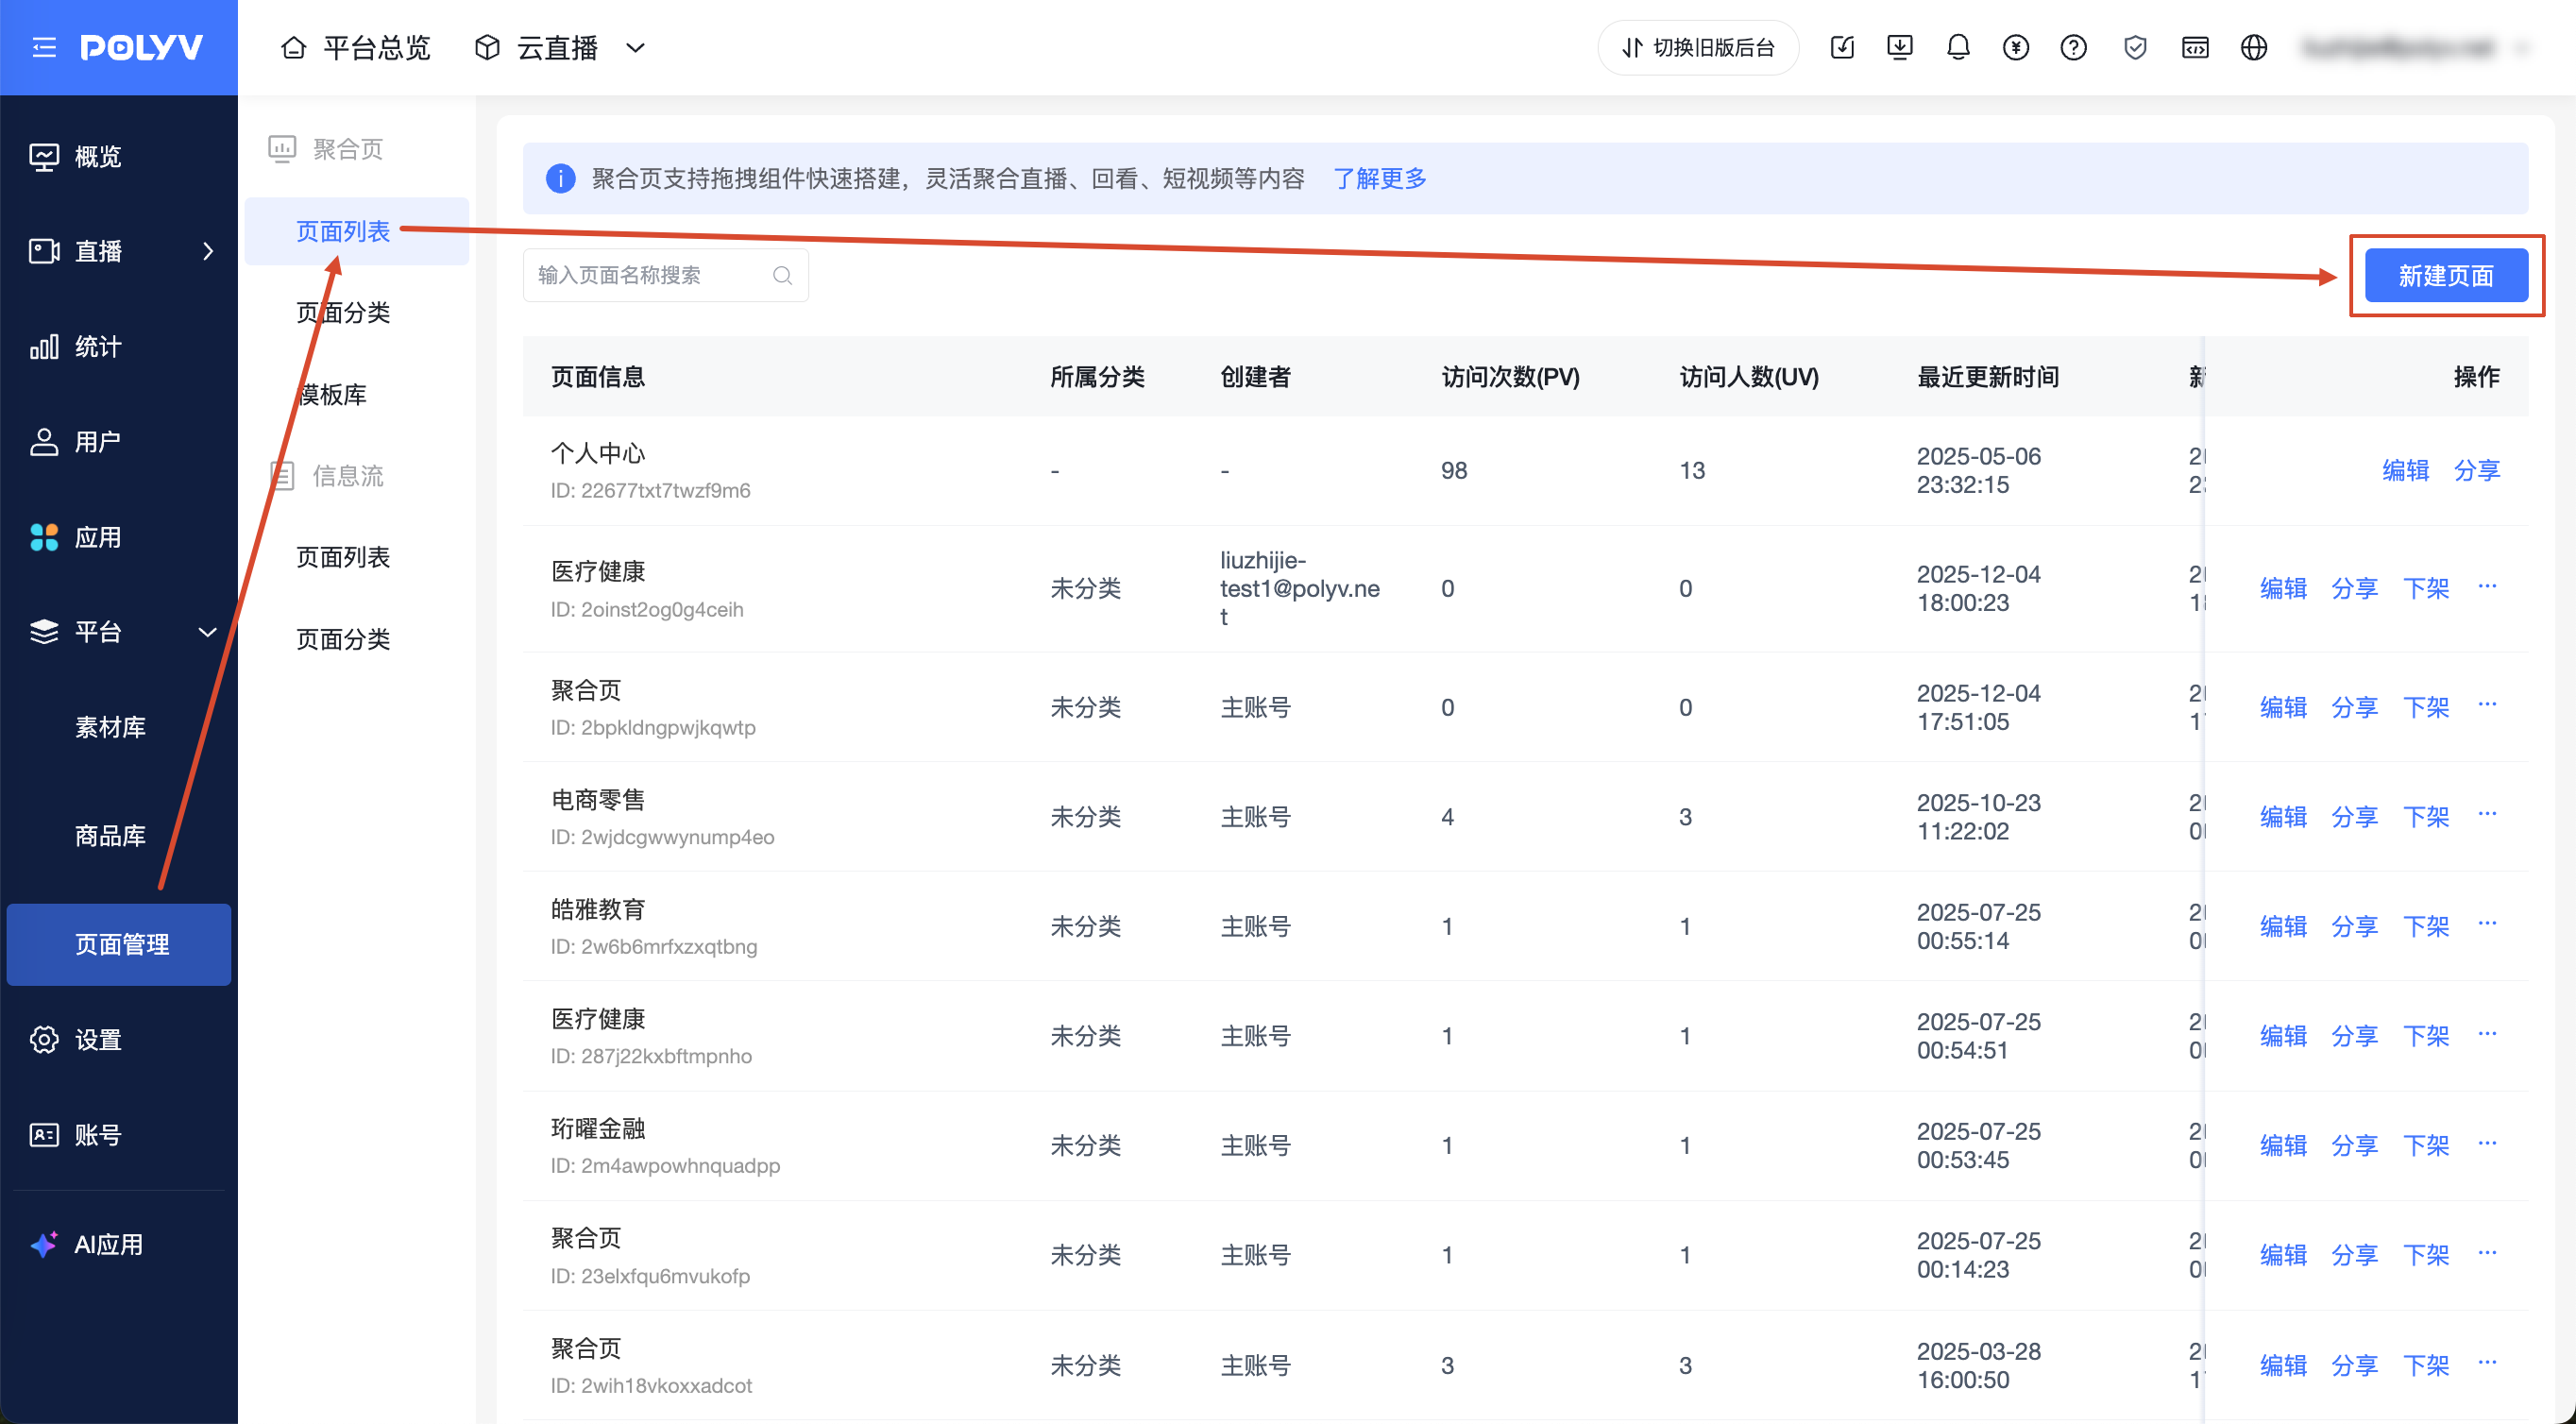Screen dimensions: 2576x1424
Task: Click creator liuzhijie-test1@polyv.net cell
Action: [1300, 588]
